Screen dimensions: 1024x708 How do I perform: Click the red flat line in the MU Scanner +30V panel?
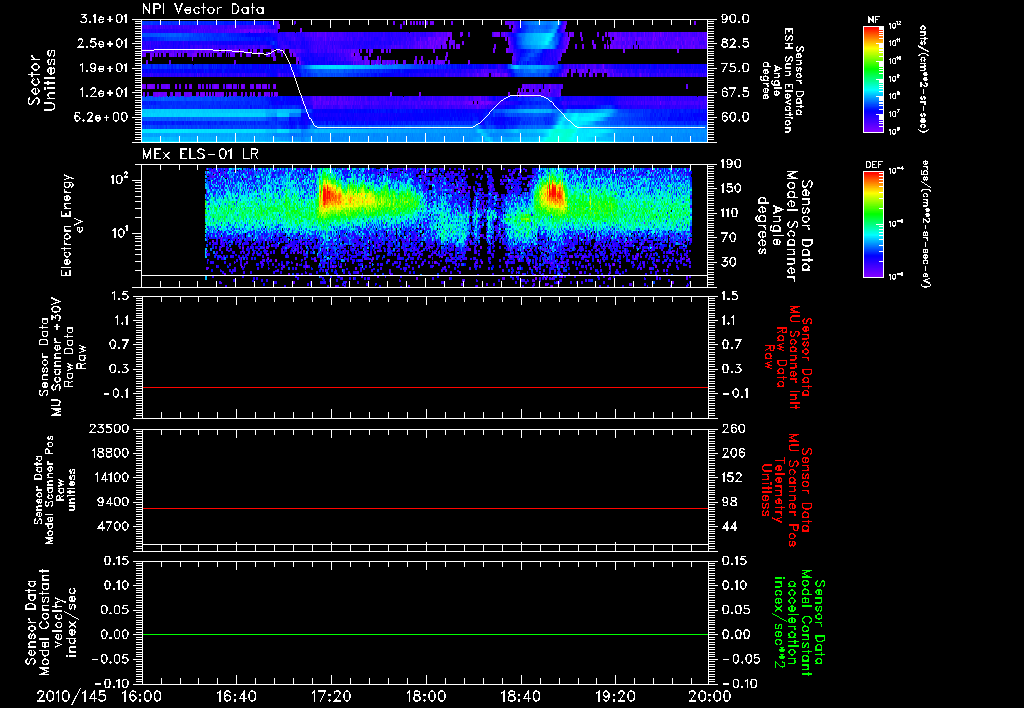424,387
